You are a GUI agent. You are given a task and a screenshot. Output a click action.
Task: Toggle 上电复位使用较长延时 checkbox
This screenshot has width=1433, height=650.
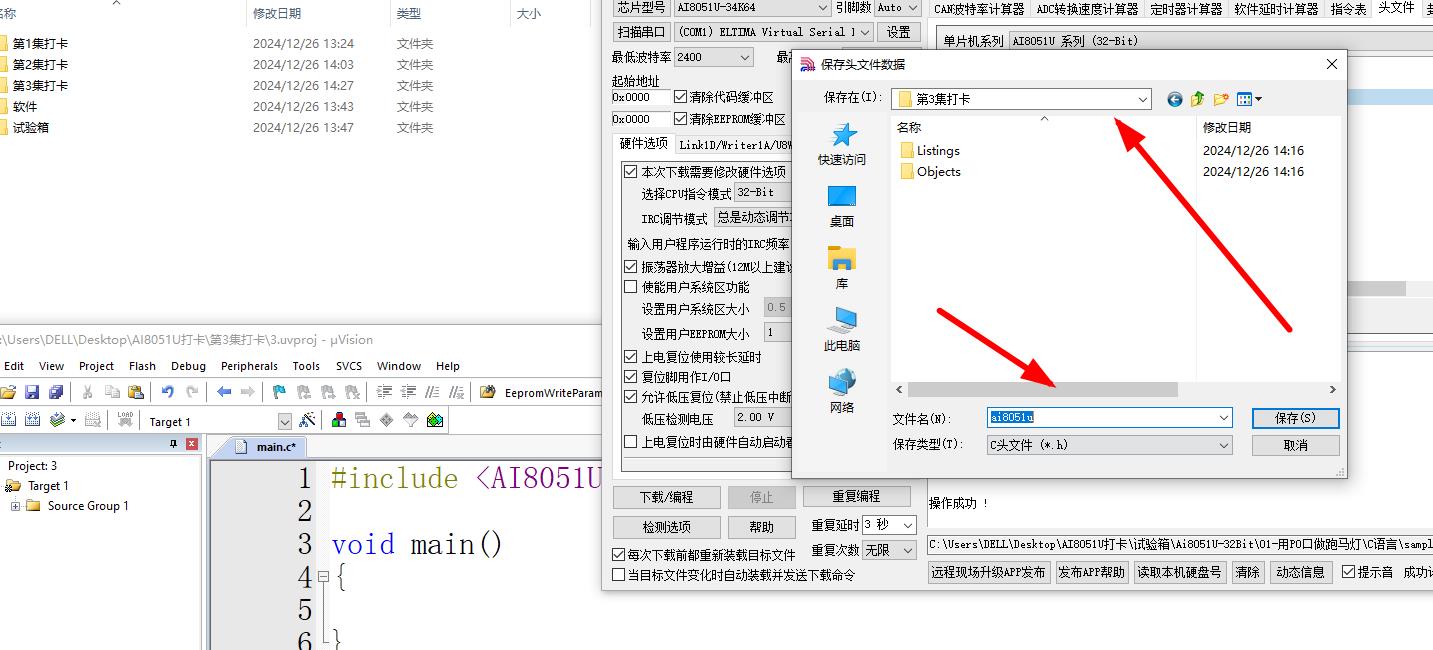click(631, 357)
